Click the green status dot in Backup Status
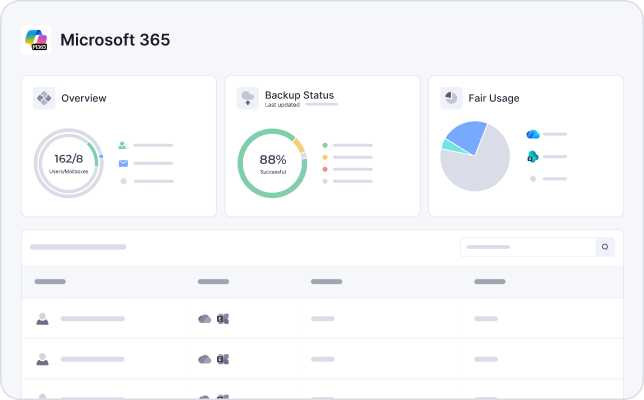 pos(325,145)
